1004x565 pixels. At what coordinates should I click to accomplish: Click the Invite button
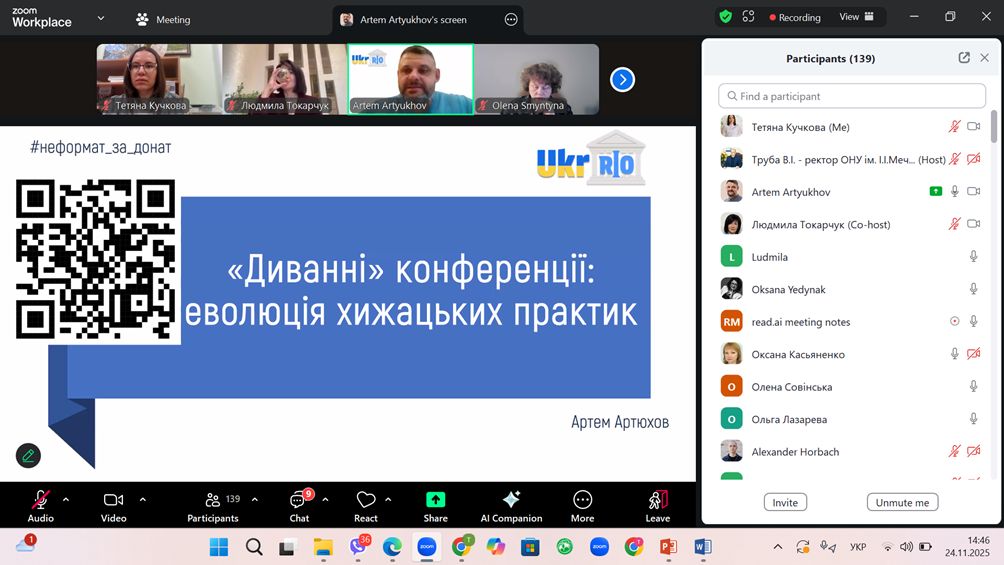coord(785,502)
